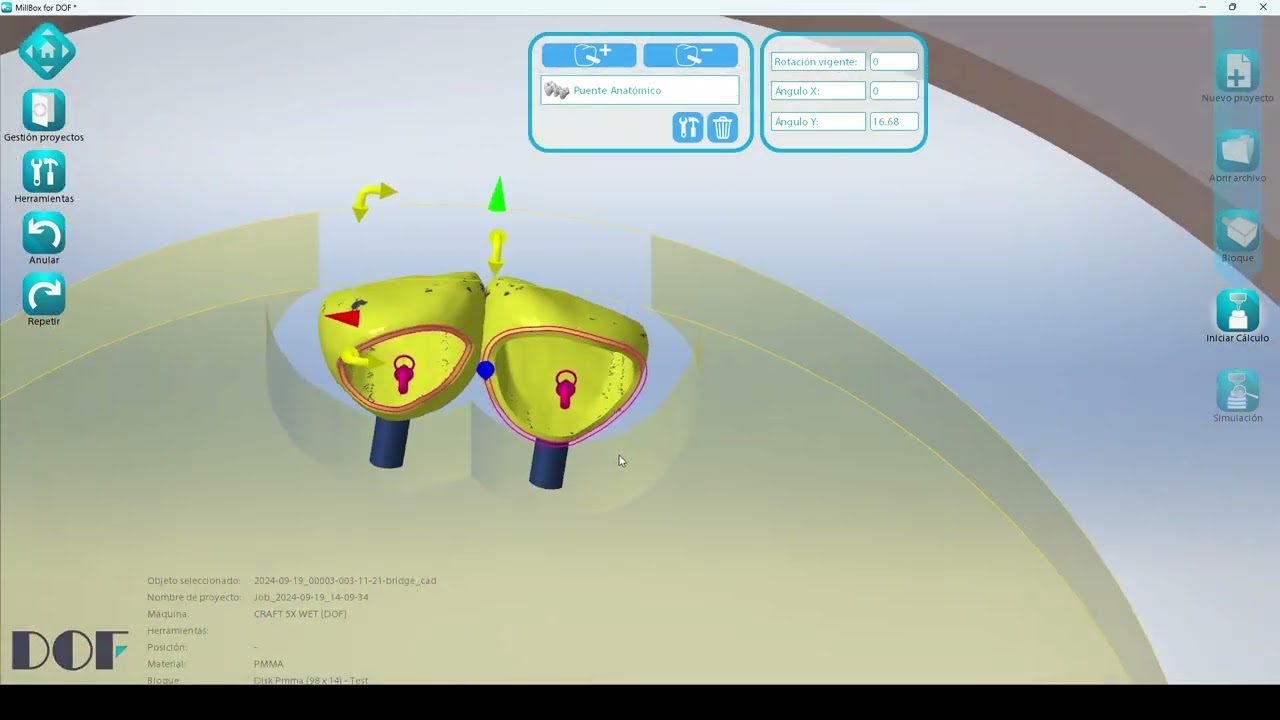Image resolution: width=1280 pixels, height=720 pixels.
Task: Click the Rotación vigente input field
Action: pos(893,61)
